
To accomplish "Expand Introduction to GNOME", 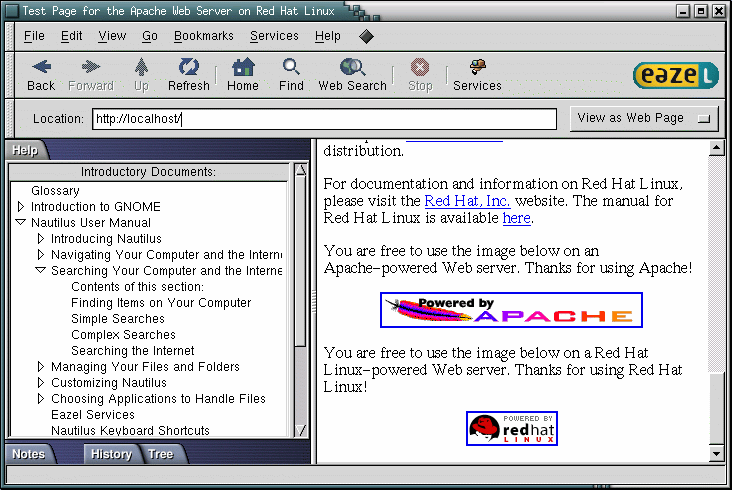I will pyautogui.click(x=21, y=206).
